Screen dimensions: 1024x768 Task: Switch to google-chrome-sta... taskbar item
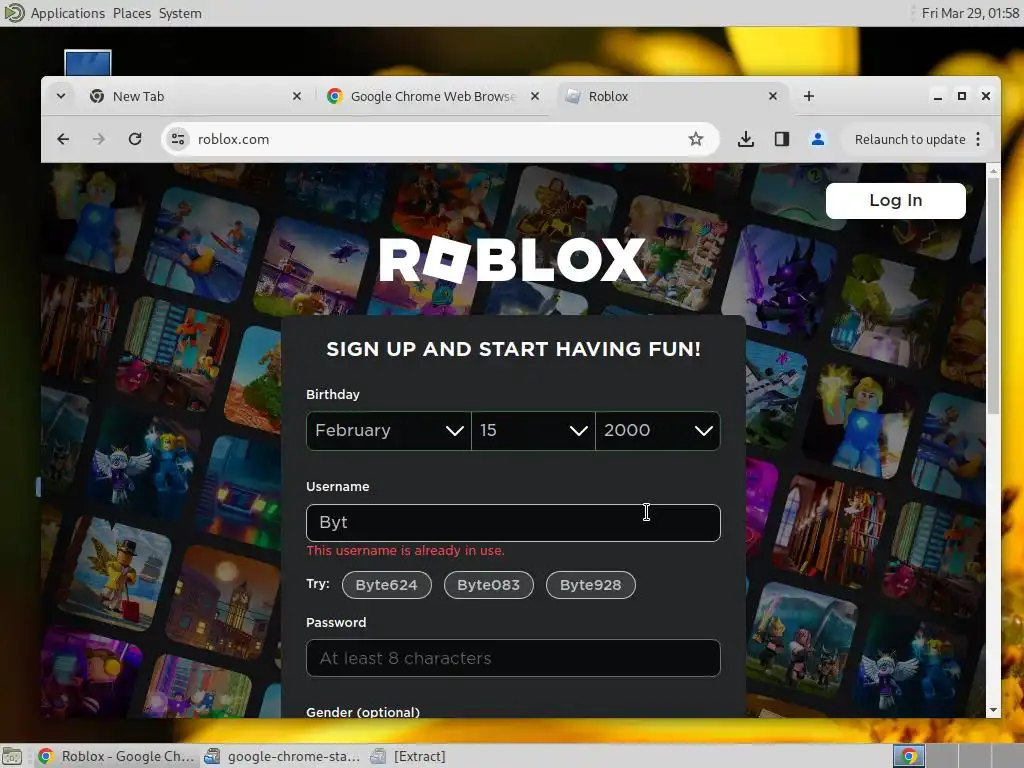(x=282, y=756)
